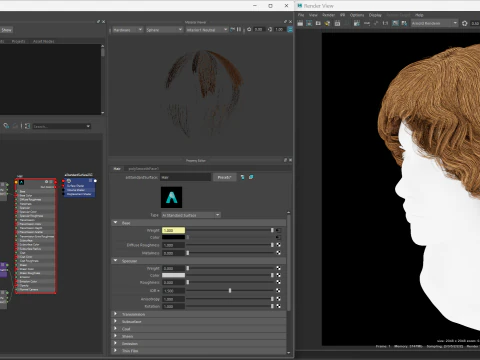Click the Show button in the left panel
The image size is (480, 360).
(x=6, y=30)
